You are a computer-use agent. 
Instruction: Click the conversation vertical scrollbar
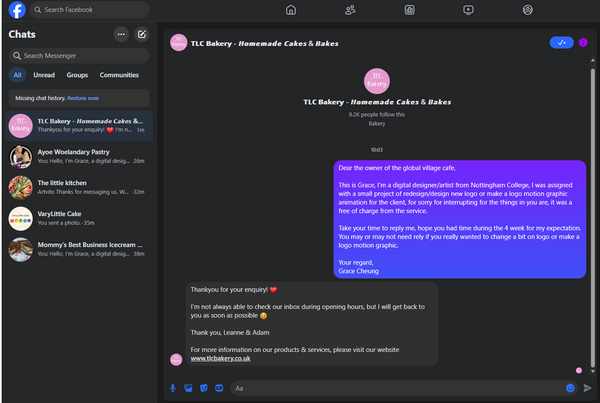[x=593, y=218]
